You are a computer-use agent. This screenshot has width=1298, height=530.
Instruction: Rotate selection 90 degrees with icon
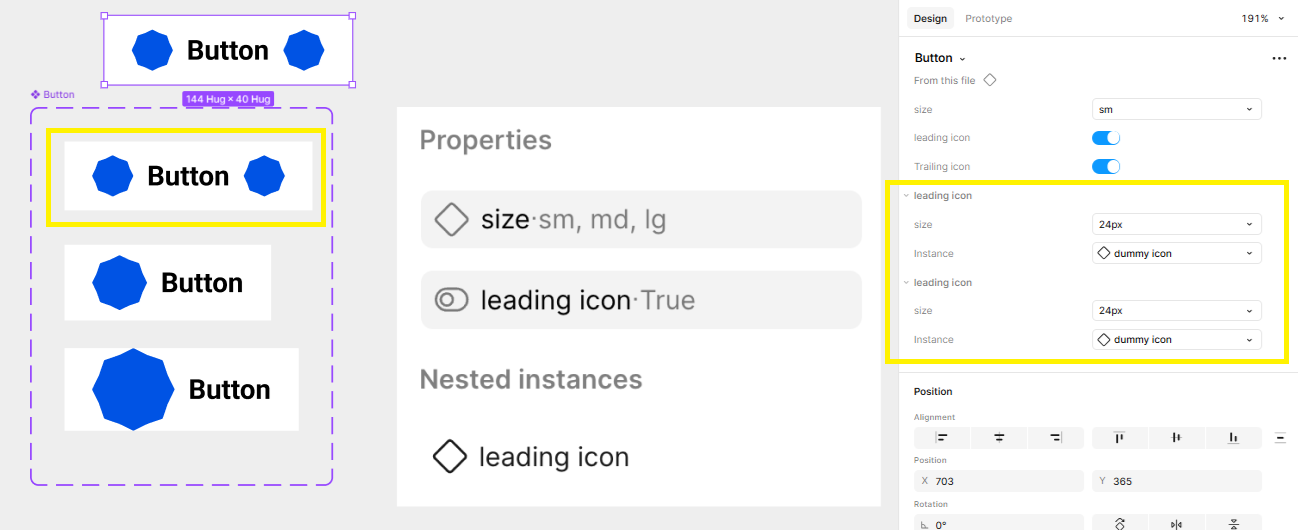pyautogui.click(x=1119, y=524)
